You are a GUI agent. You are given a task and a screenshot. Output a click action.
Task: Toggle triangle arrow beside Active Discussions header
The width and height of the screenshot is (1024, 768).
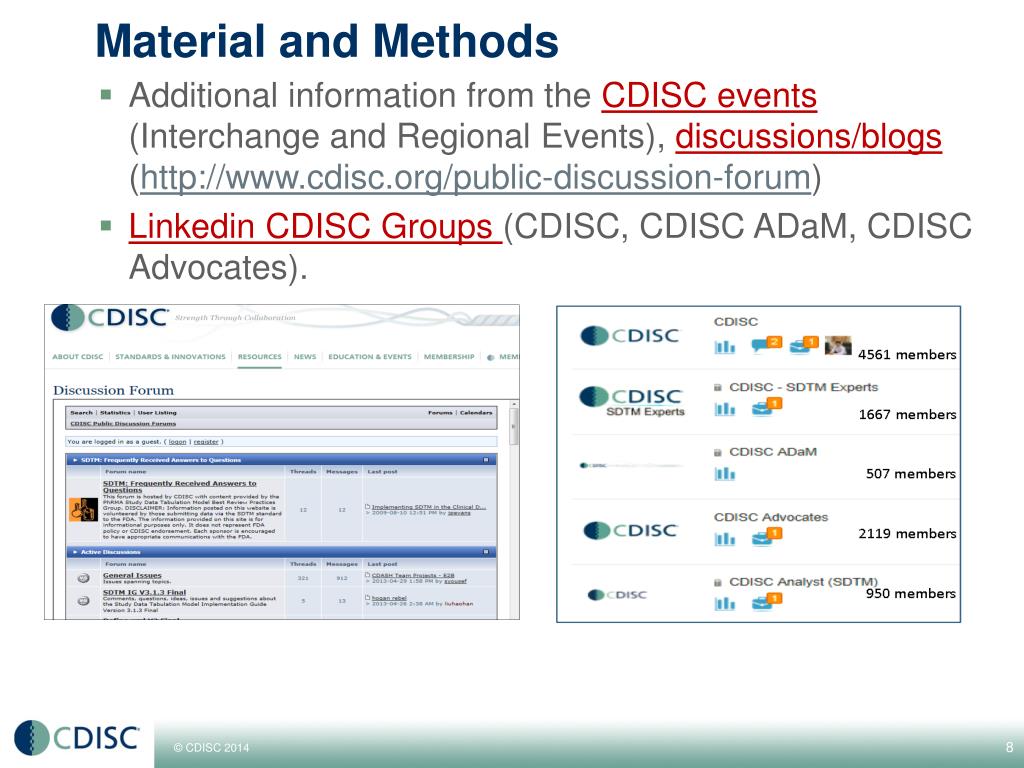click(75, 552)
